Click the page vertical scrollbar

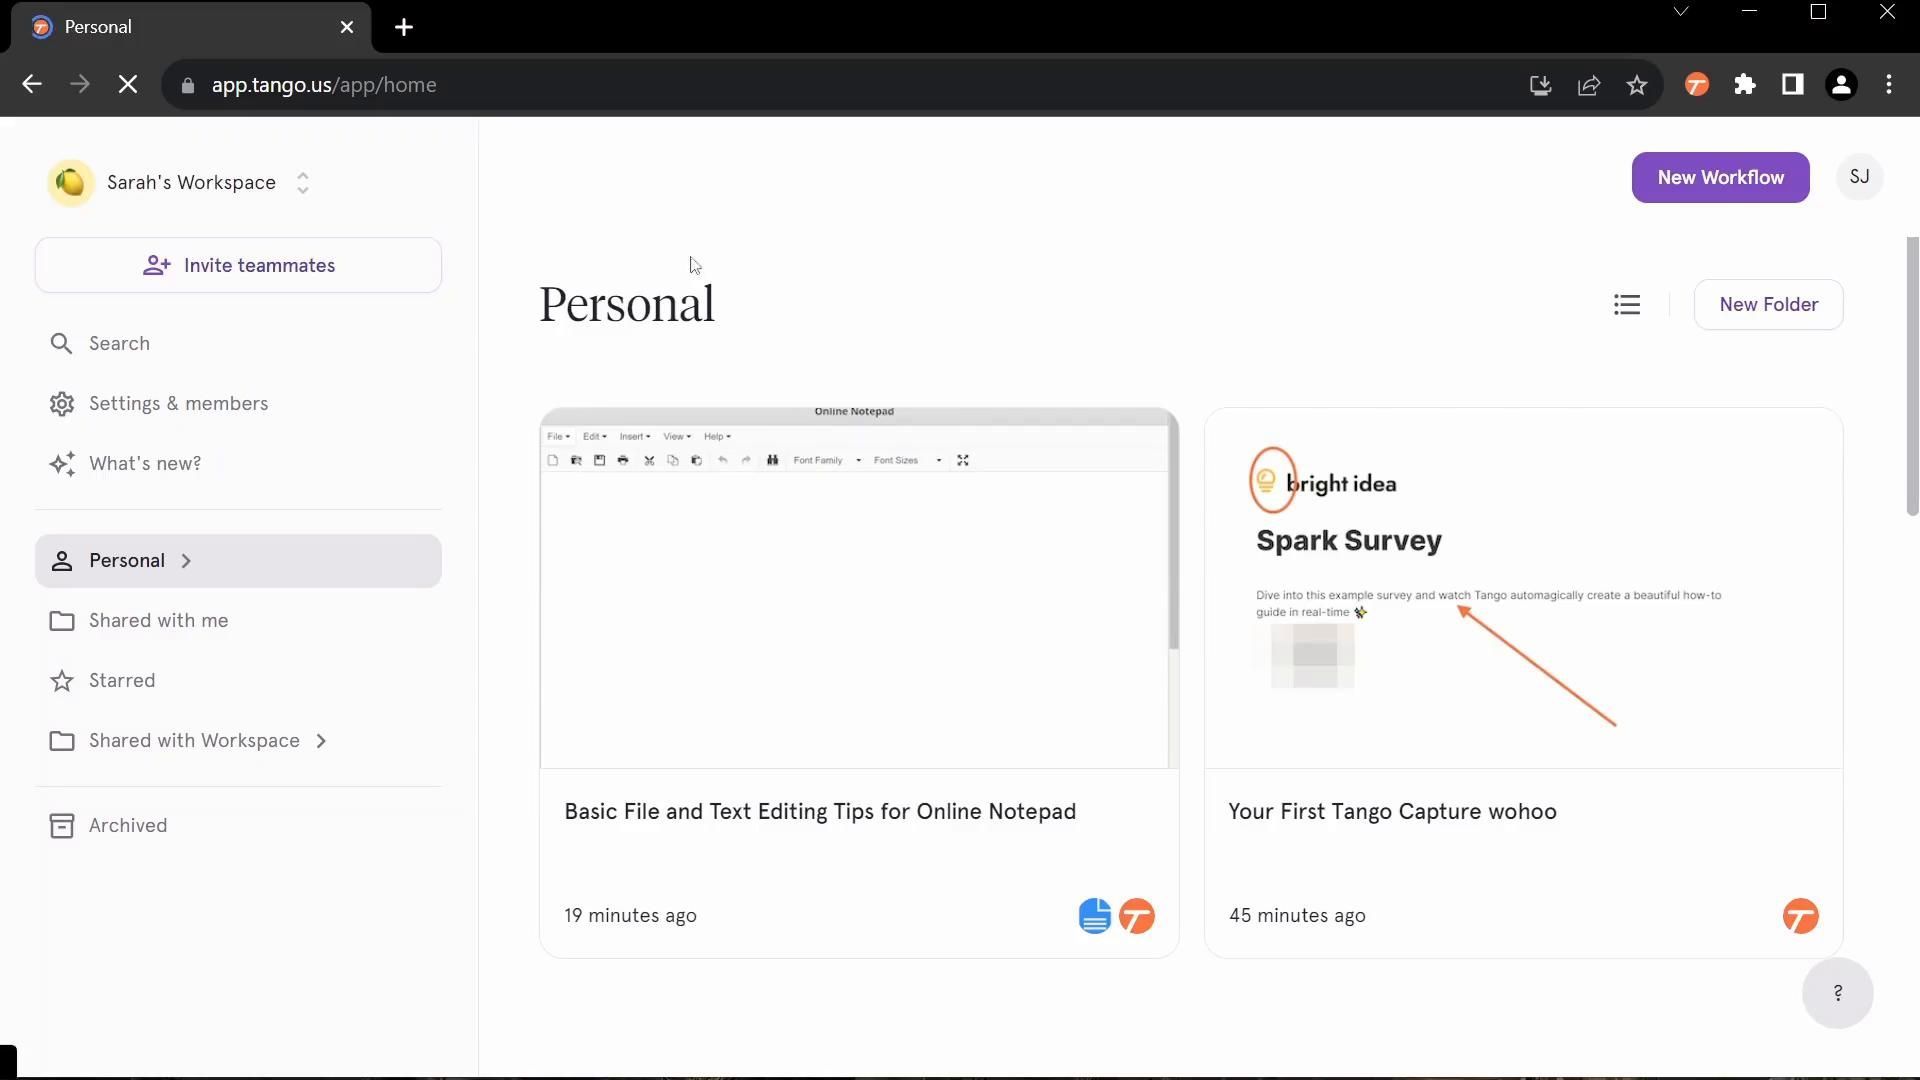pos(1912,377)
